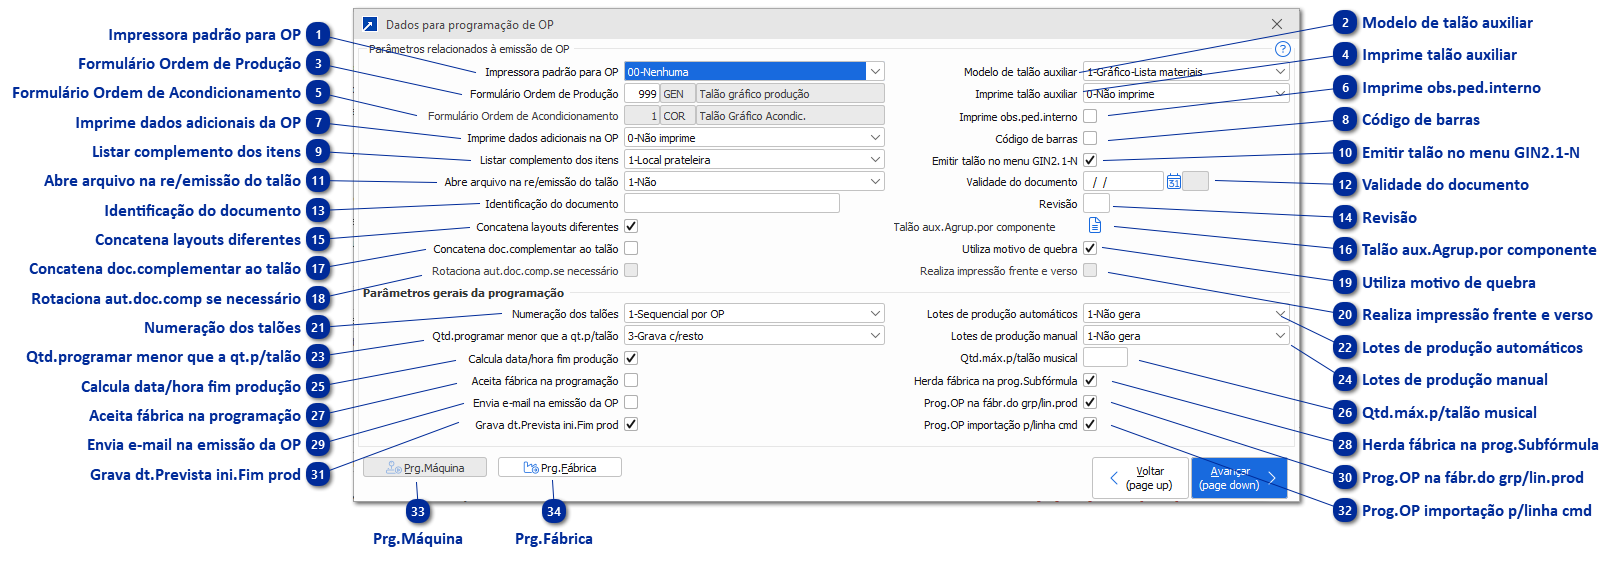This screenshot has height=565, width=1615.
Task: Click Voltar (page up) button
Action: pyautogui.click(x=1140, y=478)
